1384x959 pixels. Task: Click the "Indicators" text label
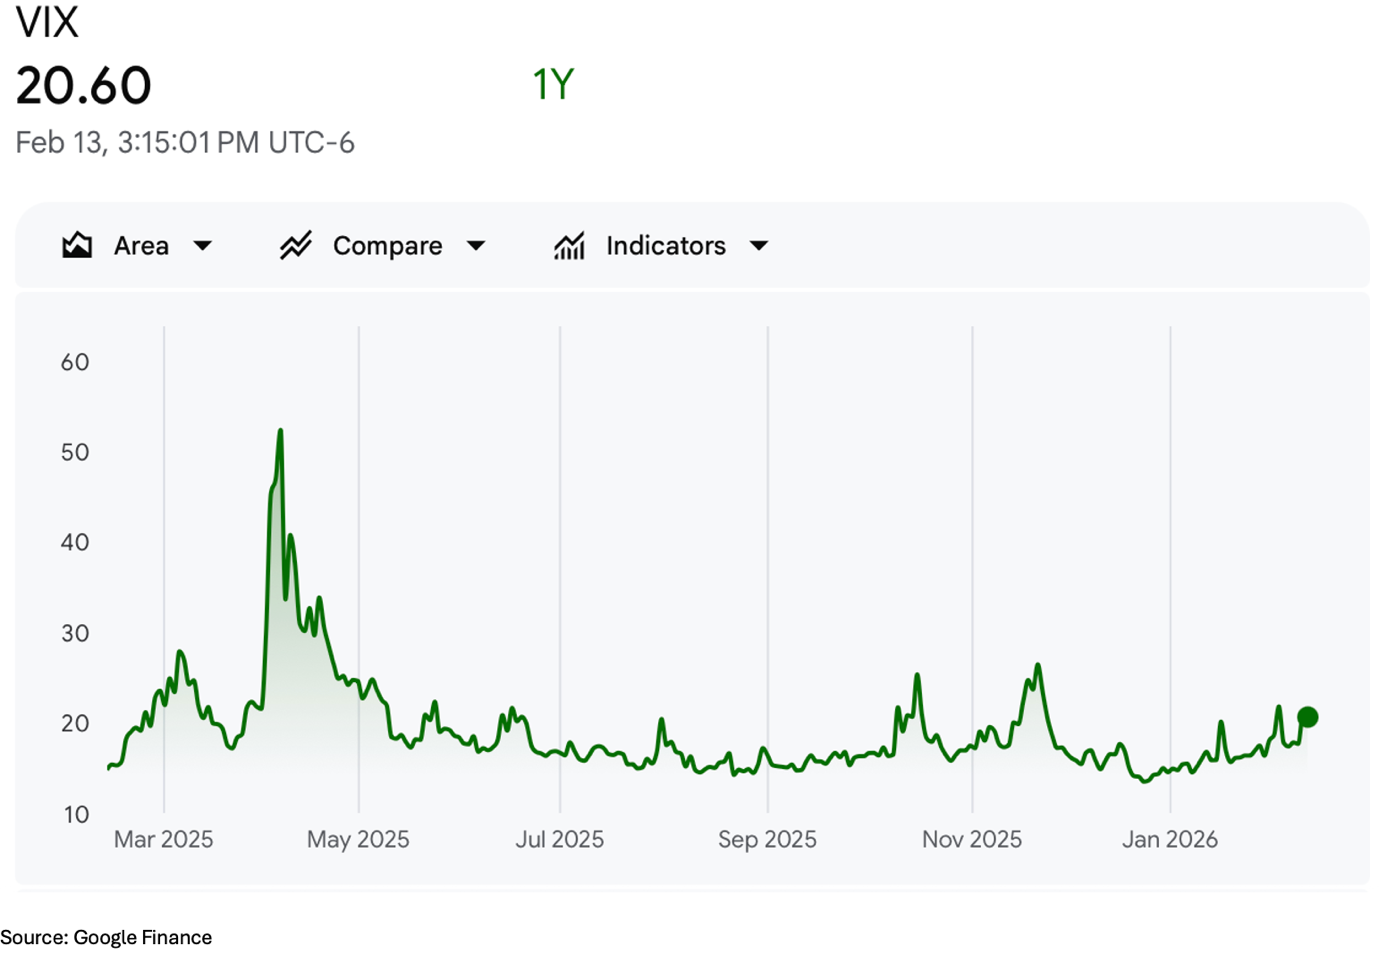[665, 246]
